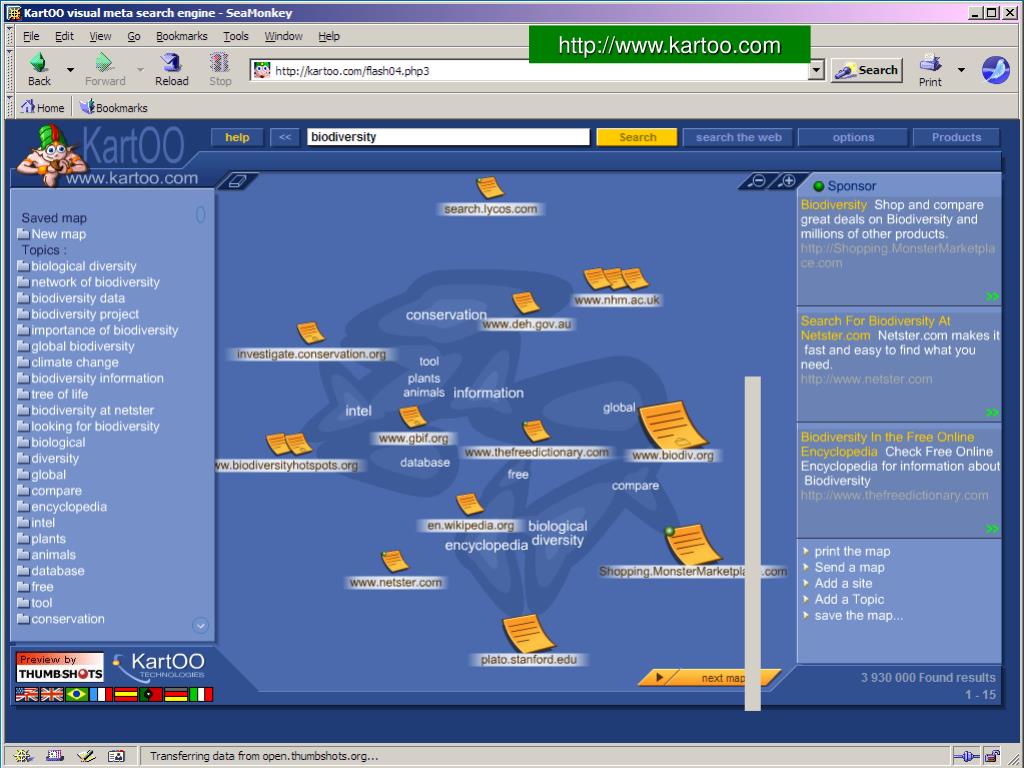The height and width of the screenshot is (768, 1024).
Task: Click the SeaMonkey throbber bird icon
Action: (995, 69)
